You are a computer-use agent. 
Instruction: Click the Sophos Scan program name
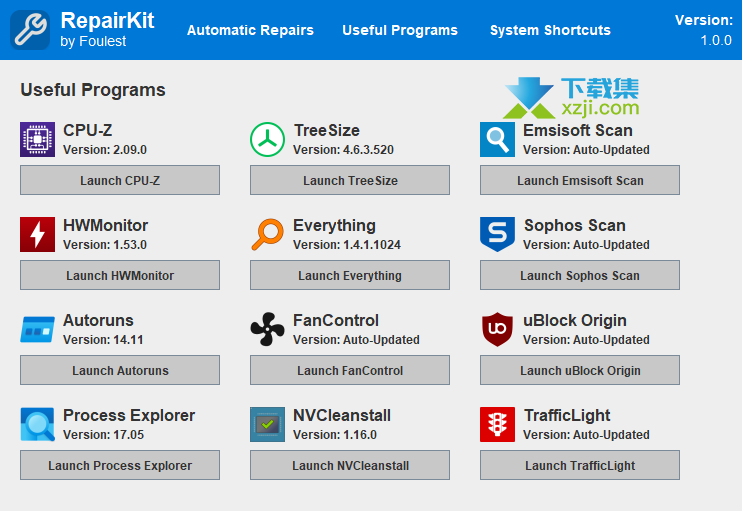click(574, 225)
